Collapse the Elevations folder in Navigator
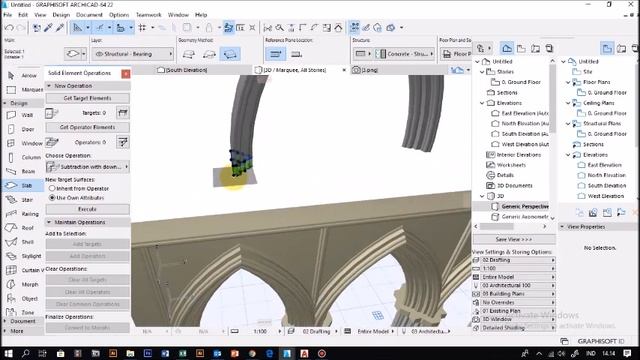Viewport: 640px width, 360px height. (482, 103)
